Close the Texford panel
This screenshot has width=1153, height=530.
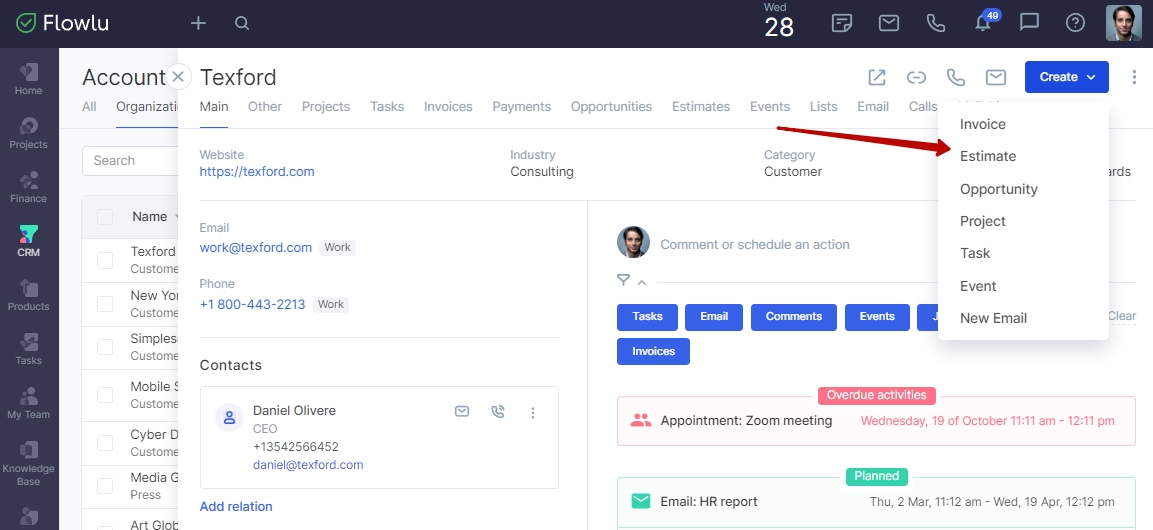178,76
